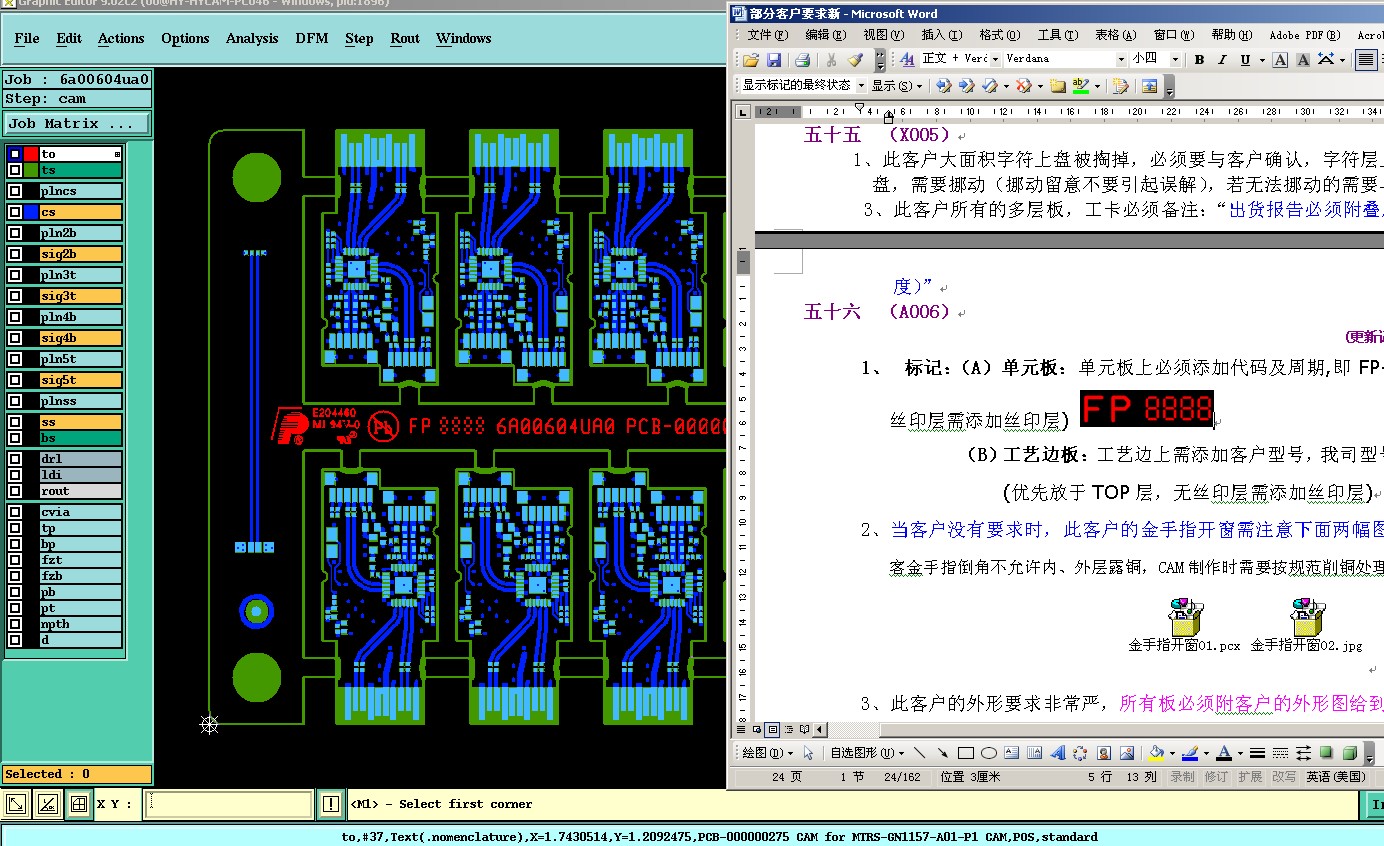Toggle the checkbox for layer drl
This screenshot has height=846, width=1384.
[x=14, y=459]
